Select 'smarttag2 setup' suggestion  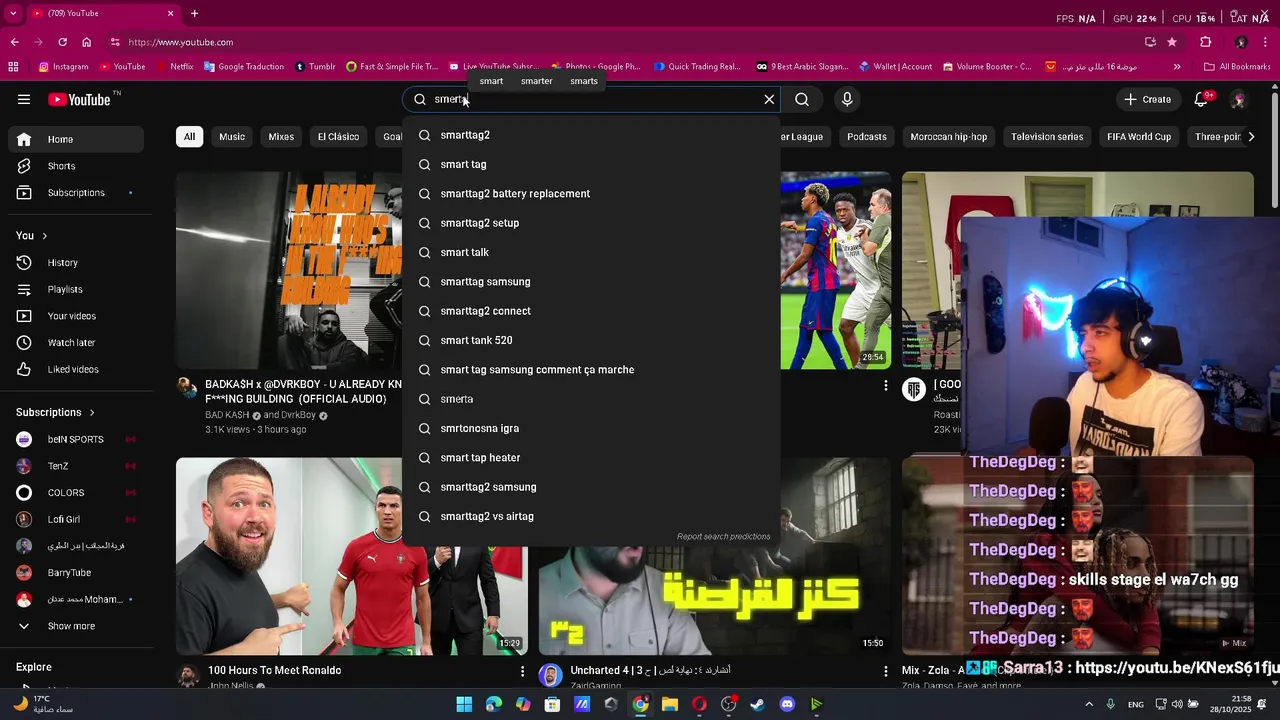(591, 223)
